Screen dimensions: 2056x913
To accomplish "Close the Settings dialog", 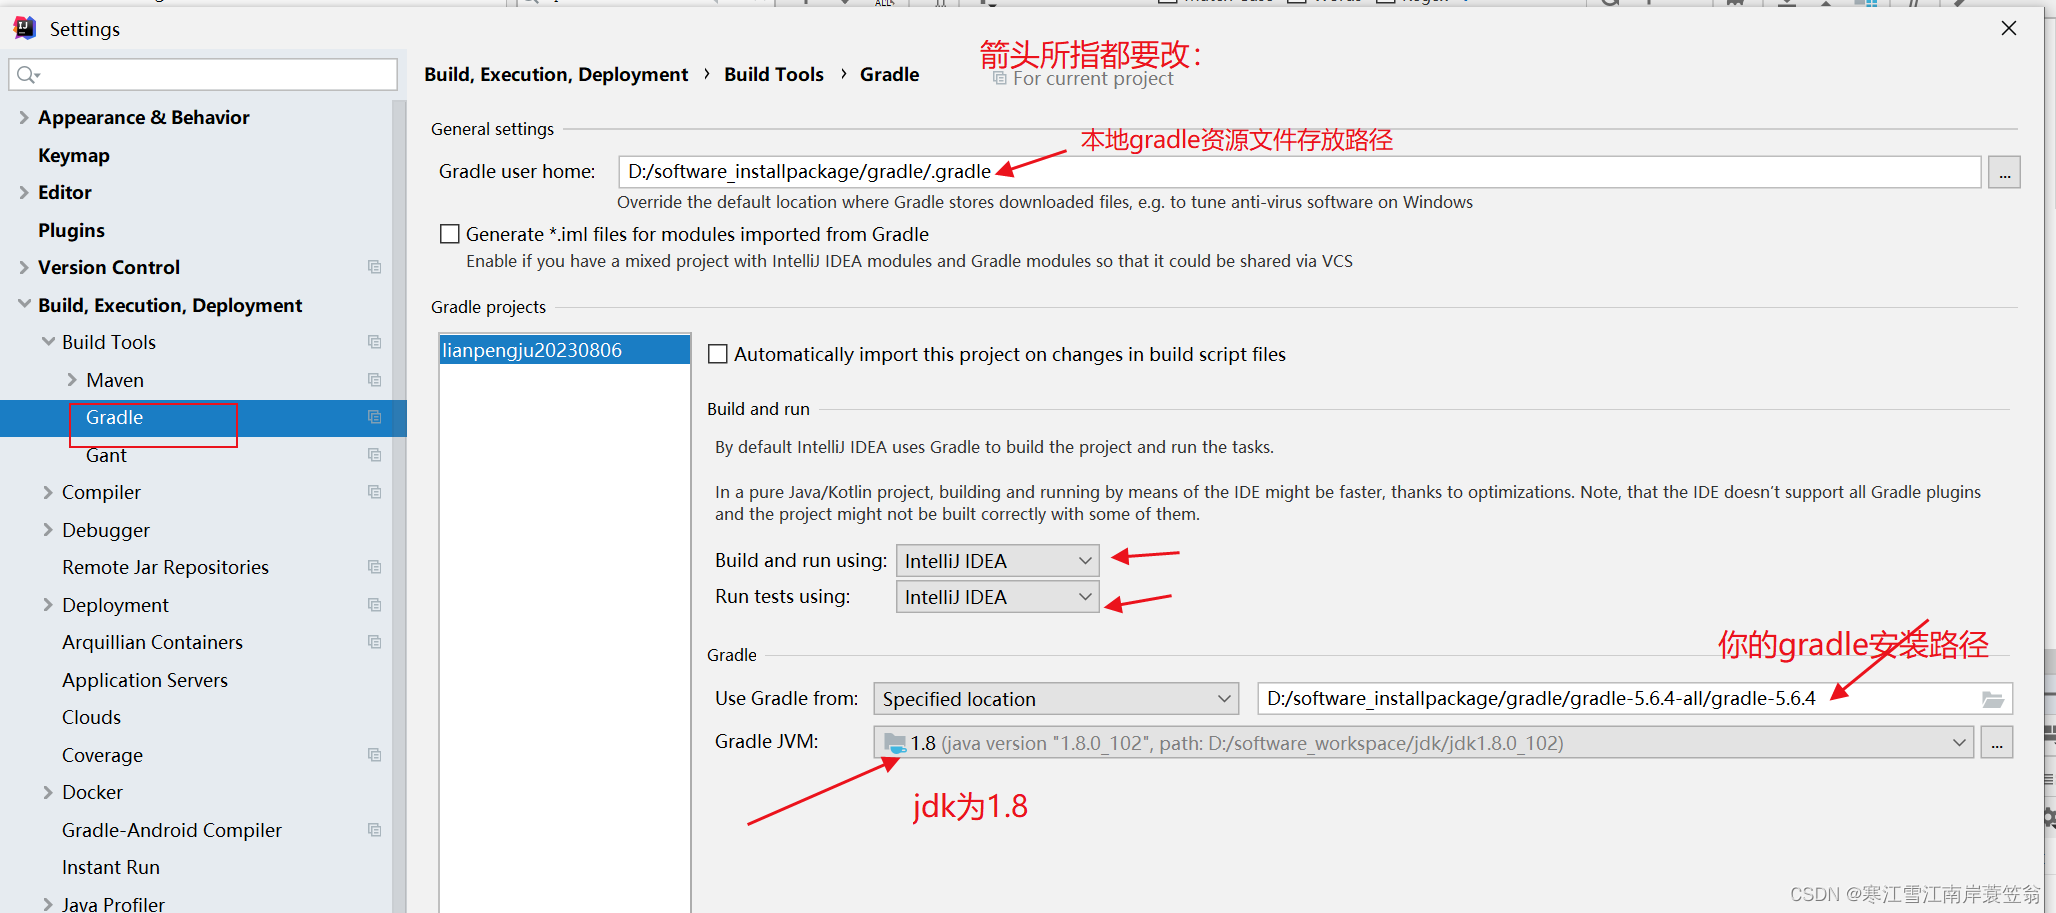I will pyautogui.click(x=2009, y=28).
